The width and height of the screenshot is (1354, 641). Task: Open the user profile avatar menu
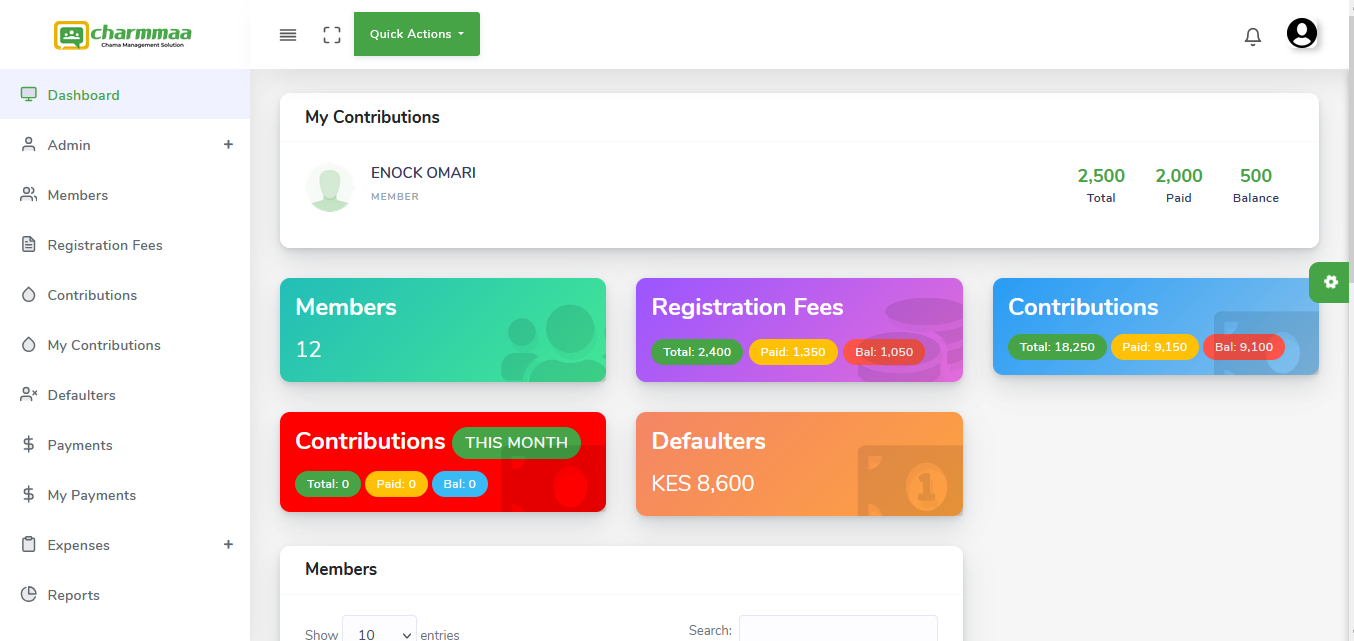click(1301, 34)
